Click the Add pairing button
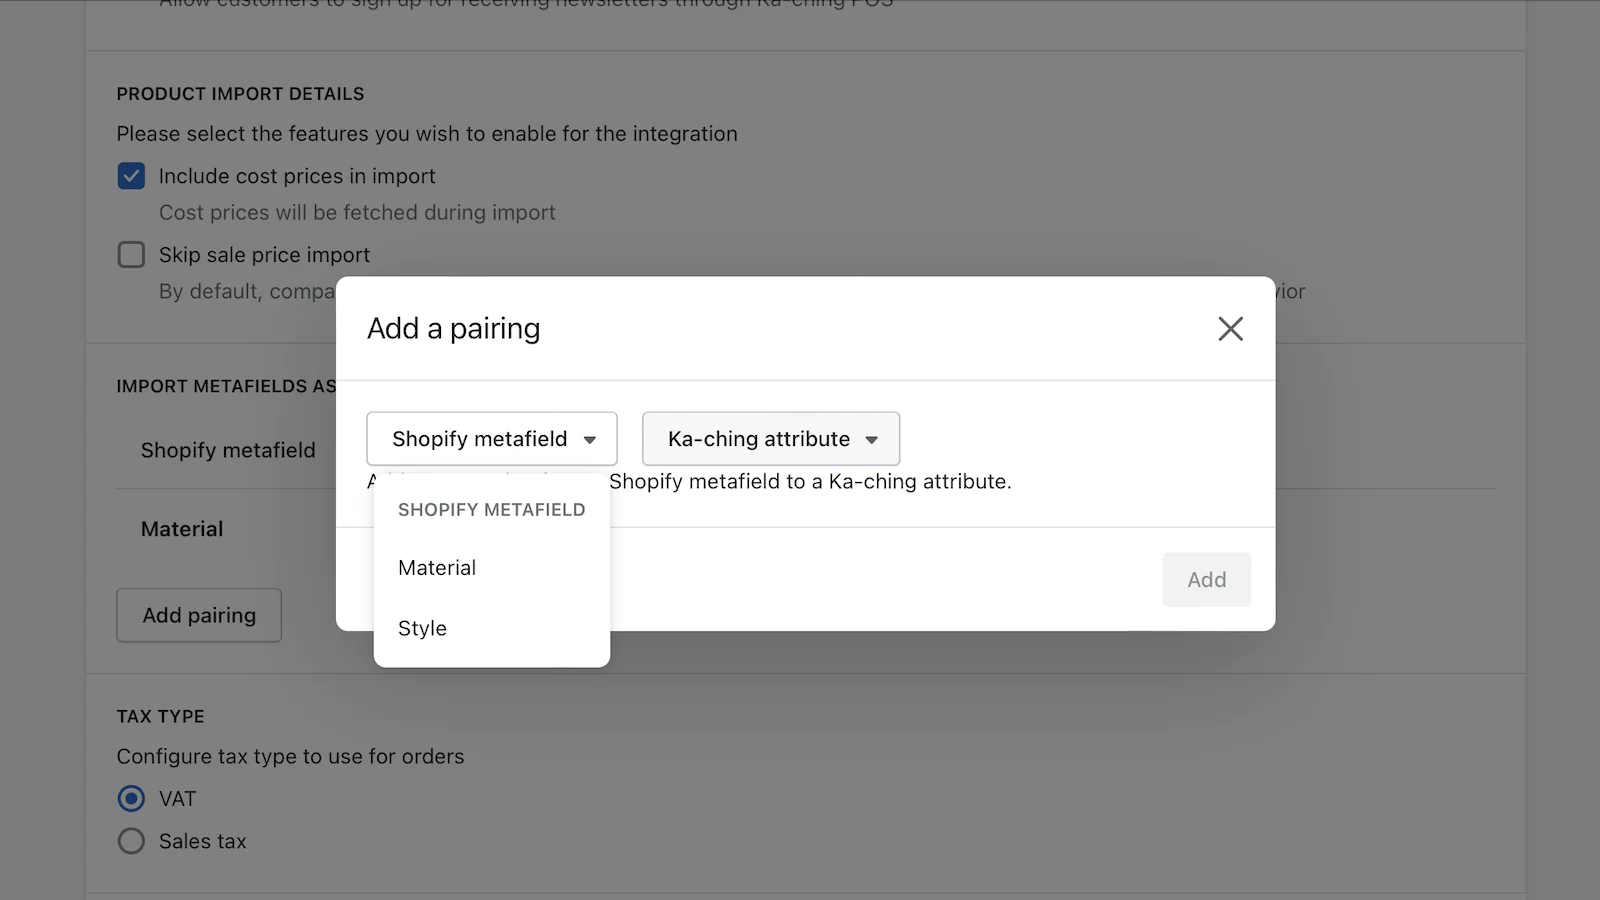Screen dimensions: 1600x900 click(199, 616)
